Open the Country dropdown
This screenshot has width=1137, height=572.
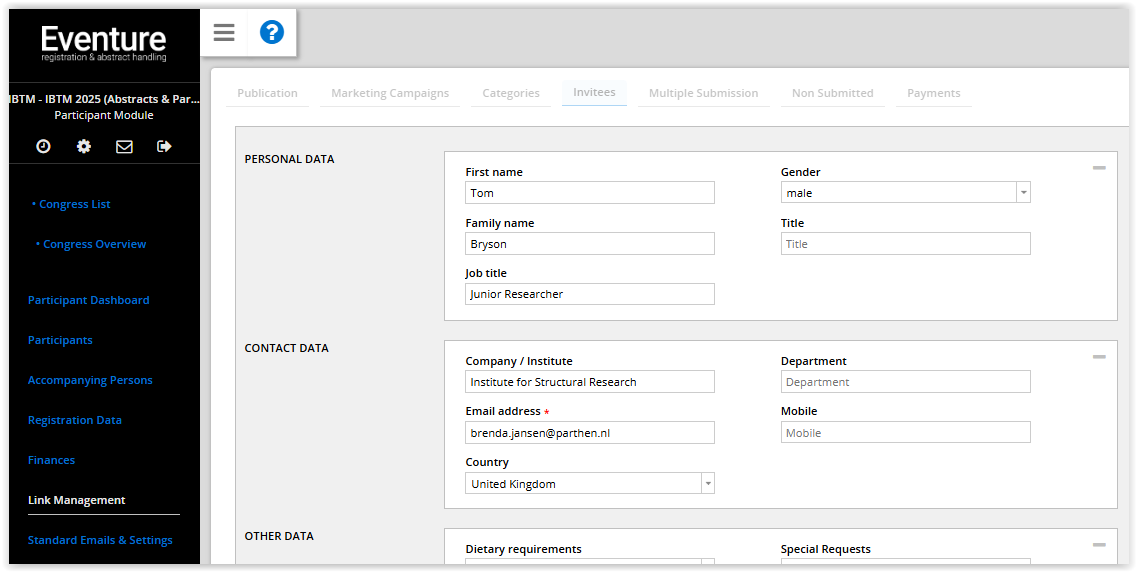pos(590,484)
